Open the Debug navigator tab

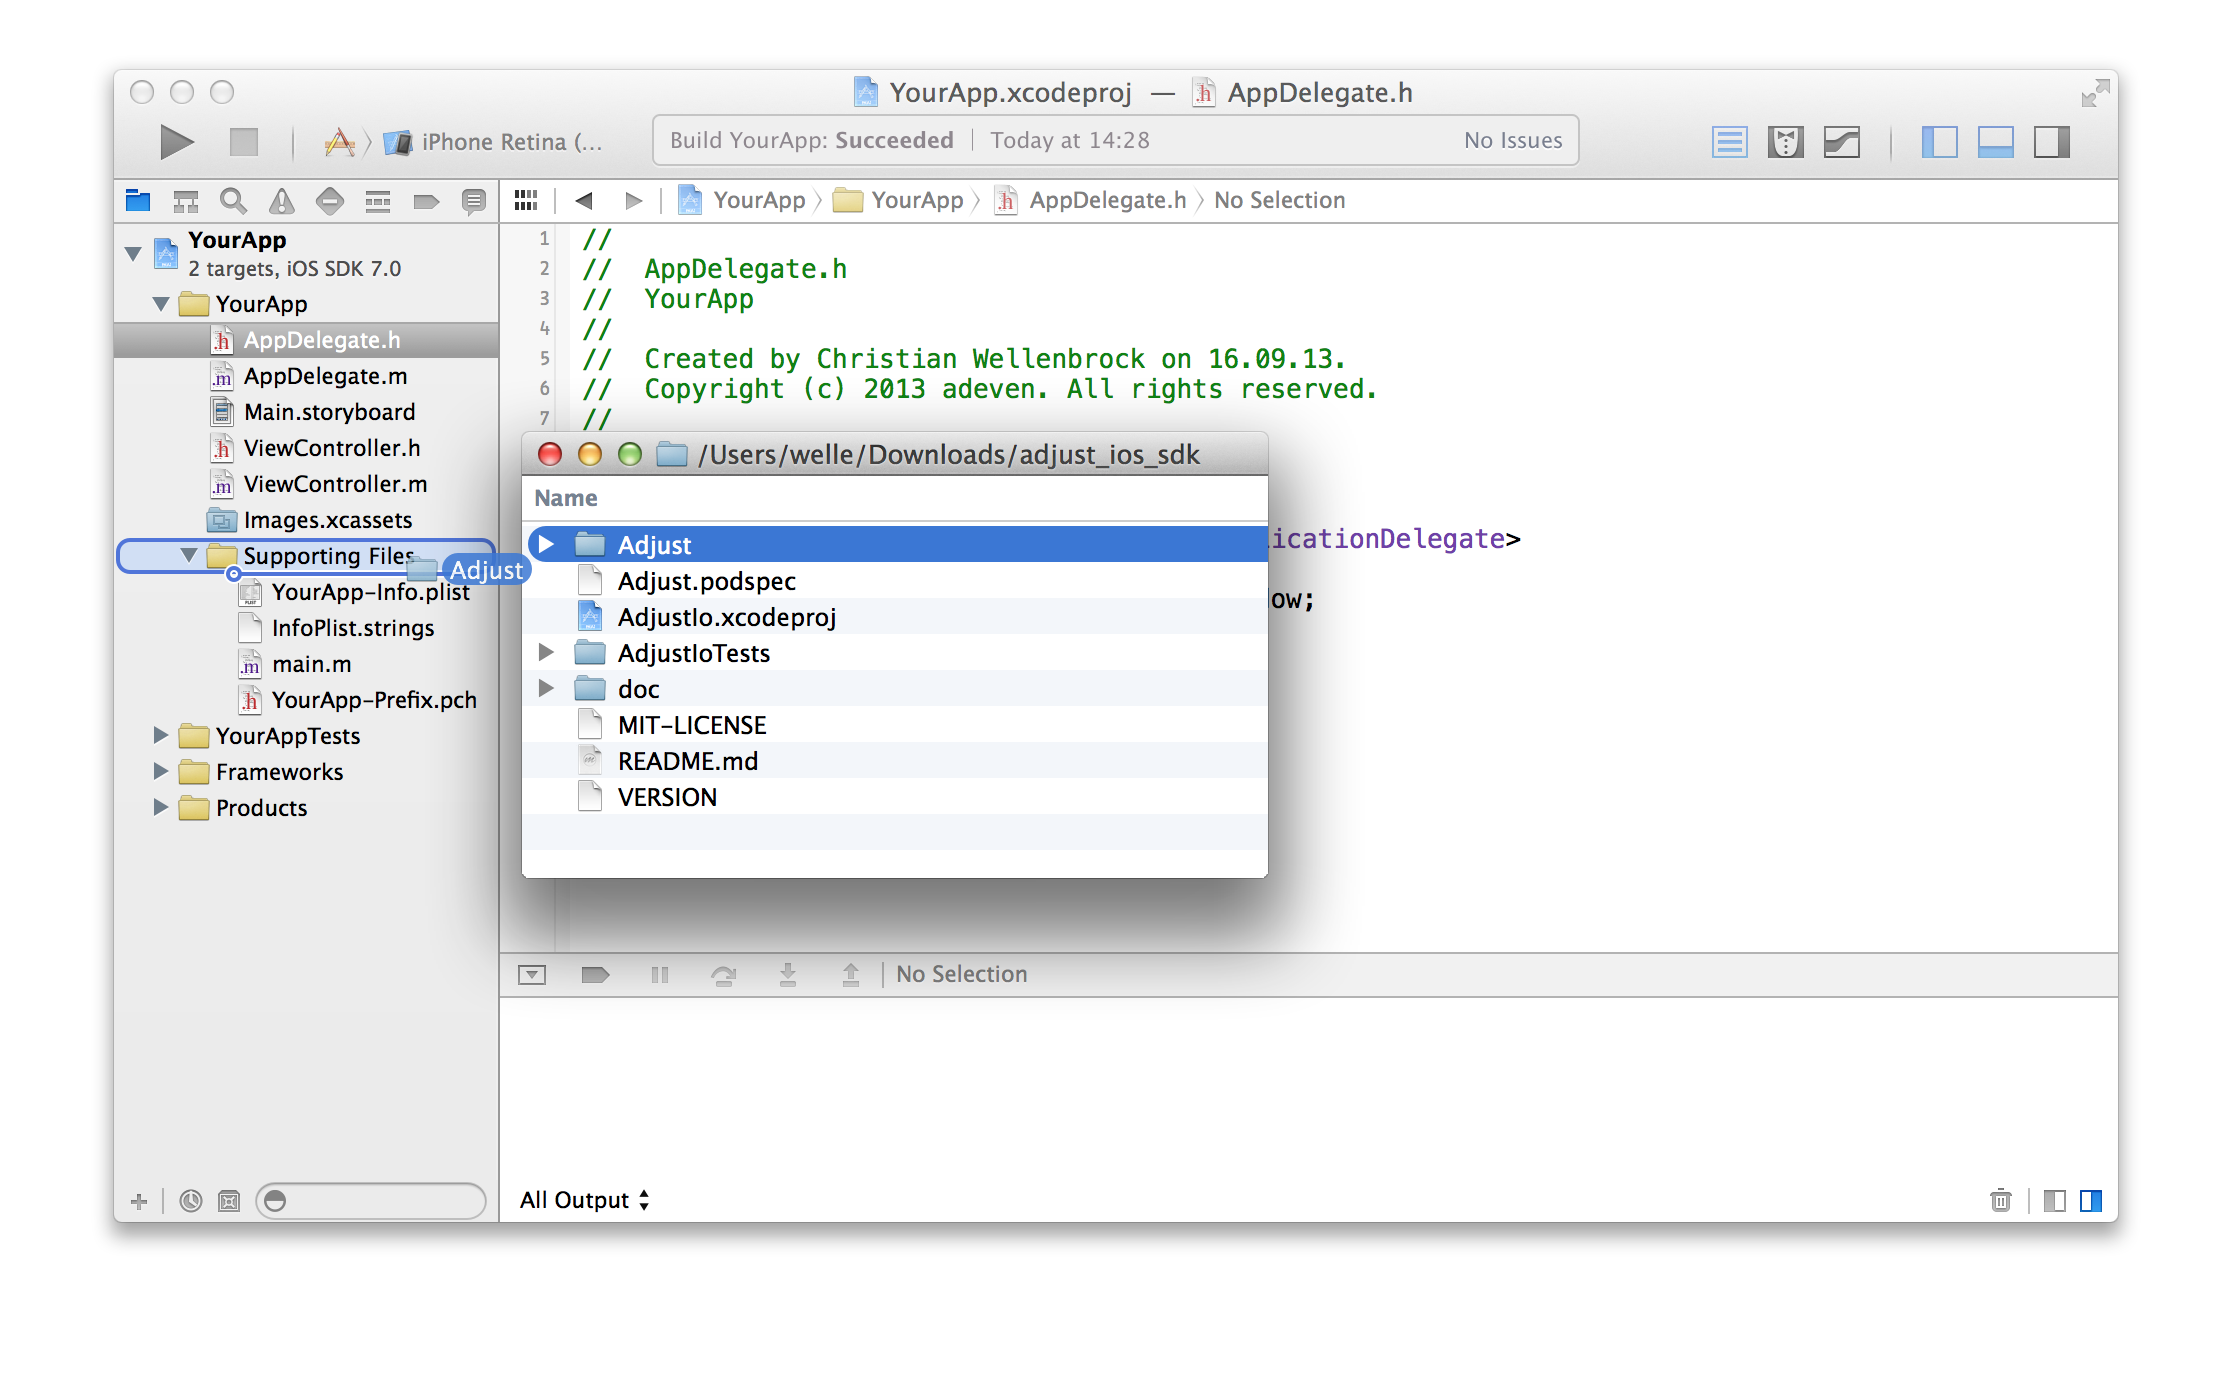378,201
